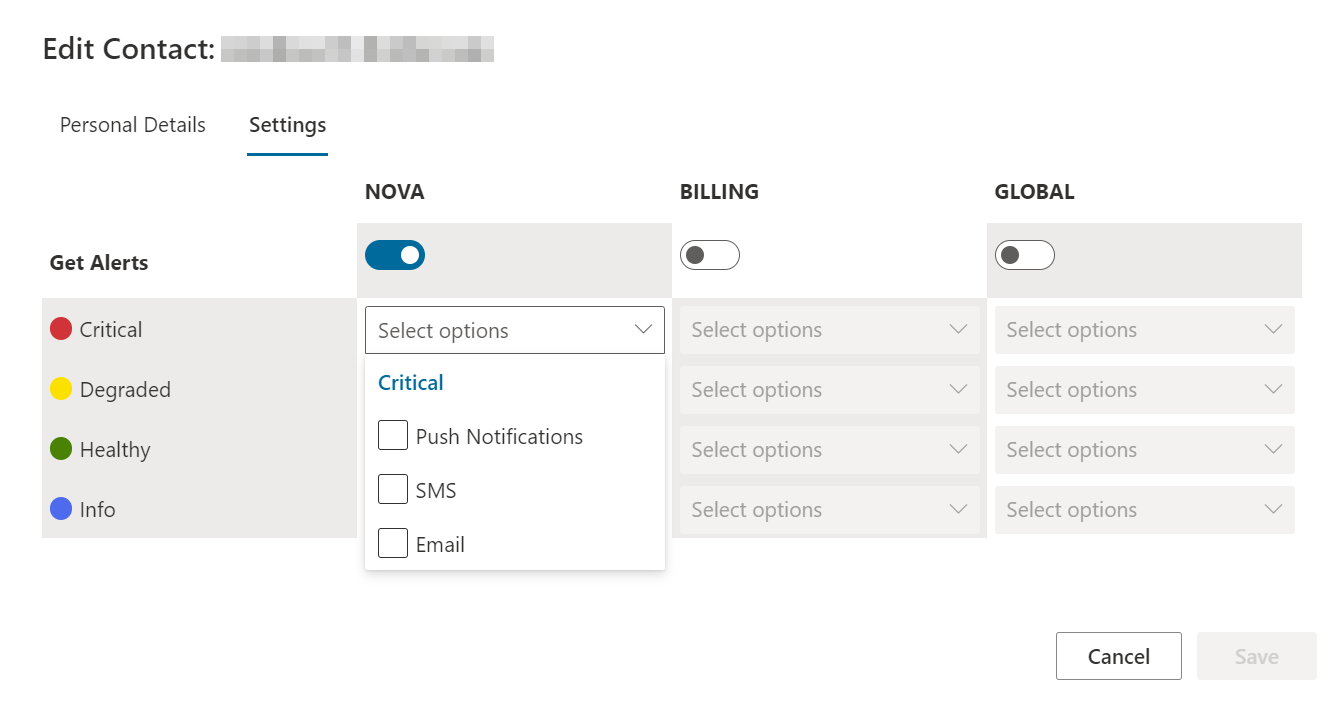The width and height of the screenshot is (1343, 707).
Task: Enable GLOBAL Get Alerts toggle
Action: [1025, 255]
